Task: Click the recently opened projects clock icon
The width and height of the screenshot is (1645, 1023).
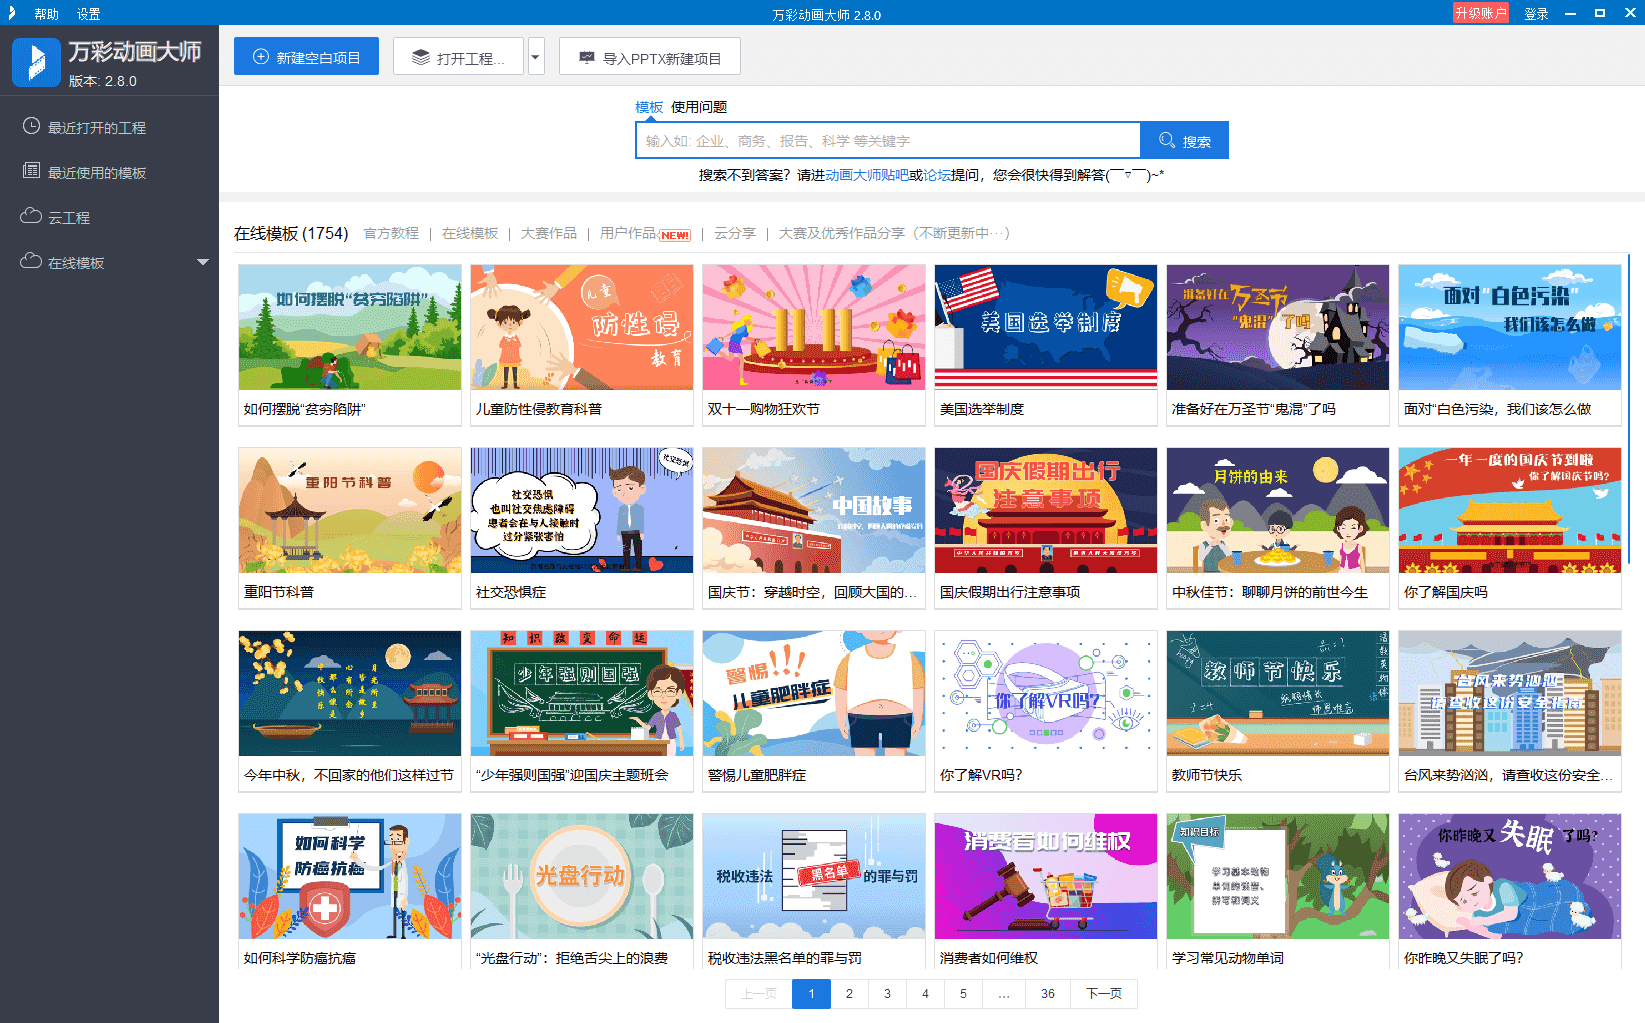Action: [31, 127]
